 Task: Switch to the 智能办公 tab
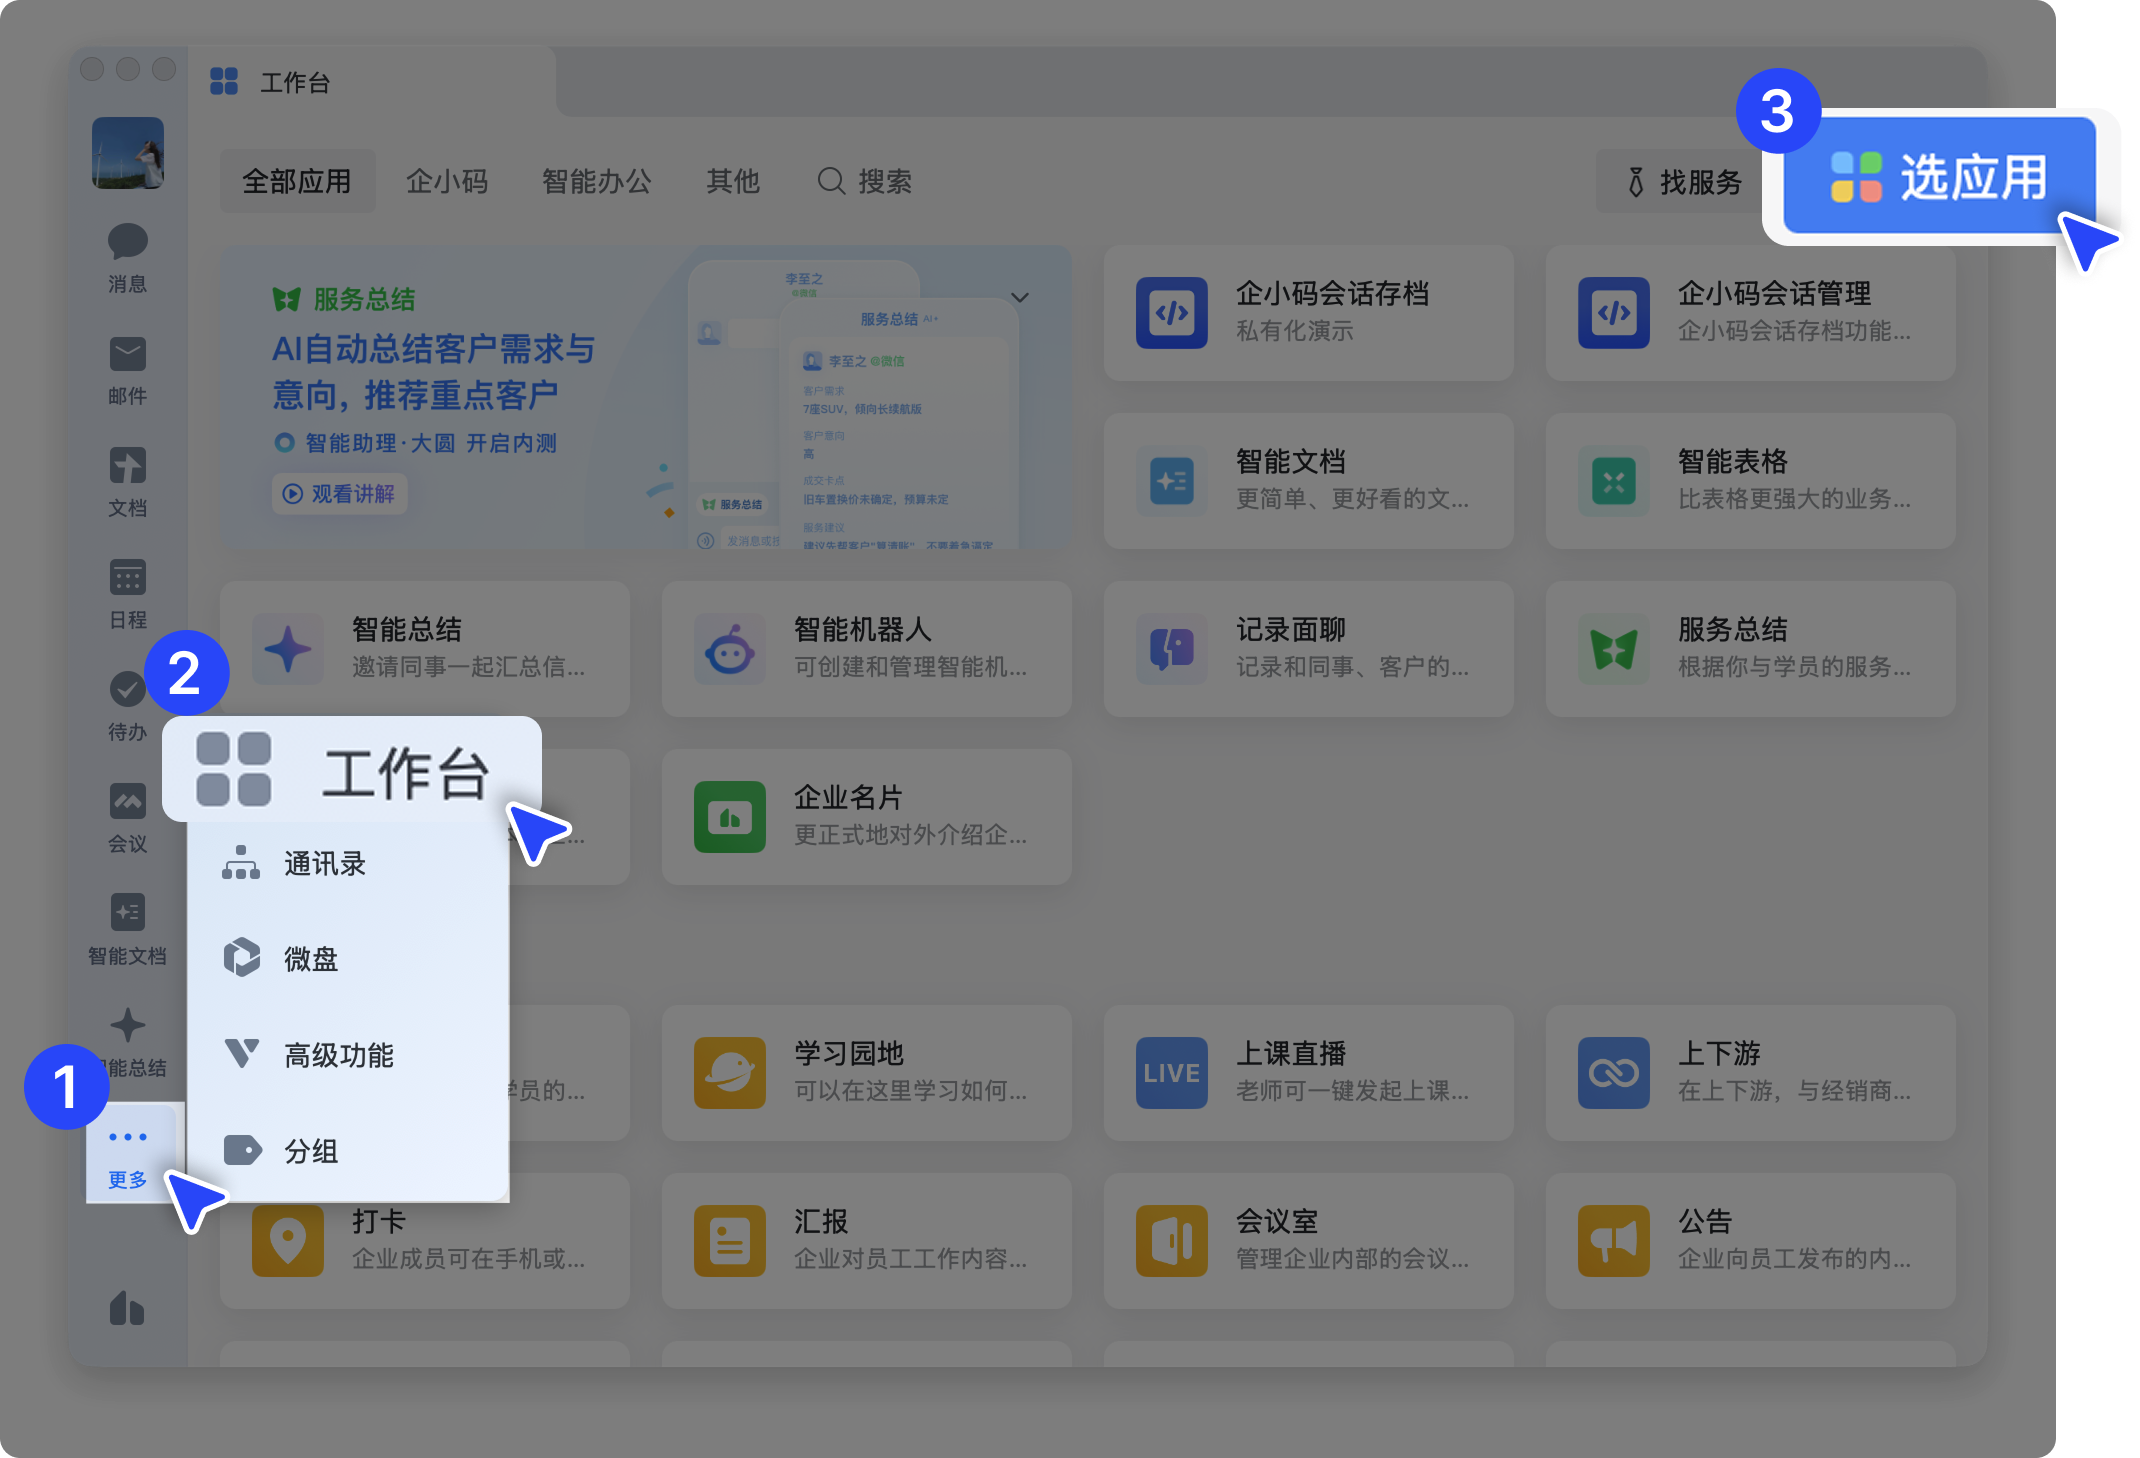pyautogui.click(x=597, y=181)
